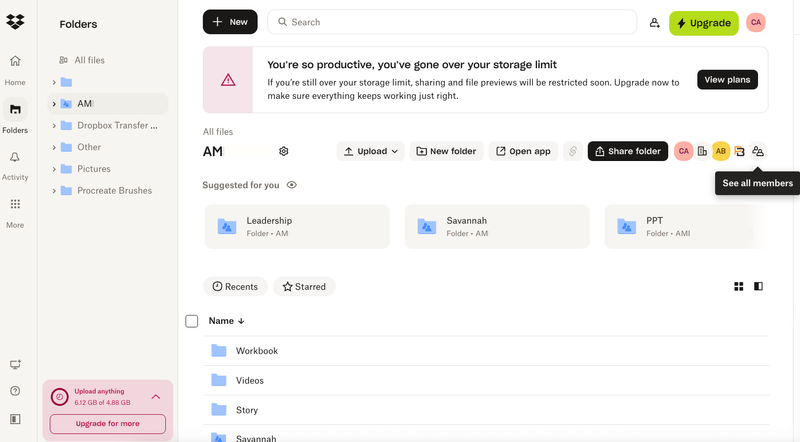
Task: Open the Story folder icon
Action: coord(219,410)
